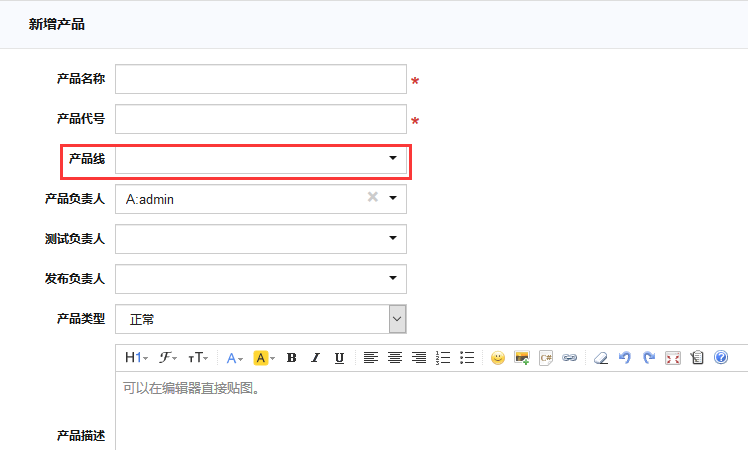Undo last edit in editor
The height and width of the screenshot is (450, 748).
(x=625, y=358)
